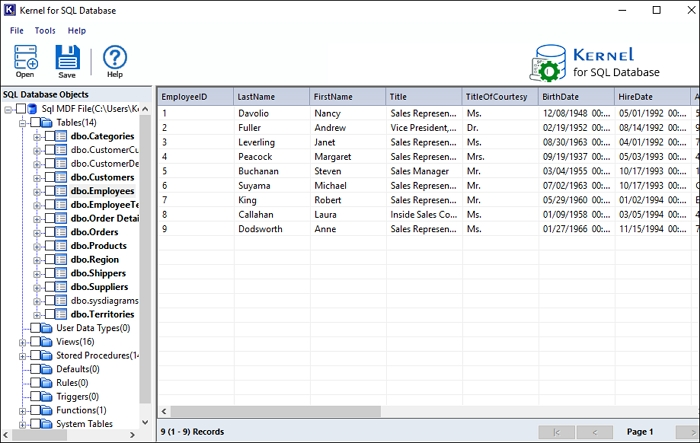Click the Kernel app icon in title bar
The image size is (700, 443).
tap(9, 10)
